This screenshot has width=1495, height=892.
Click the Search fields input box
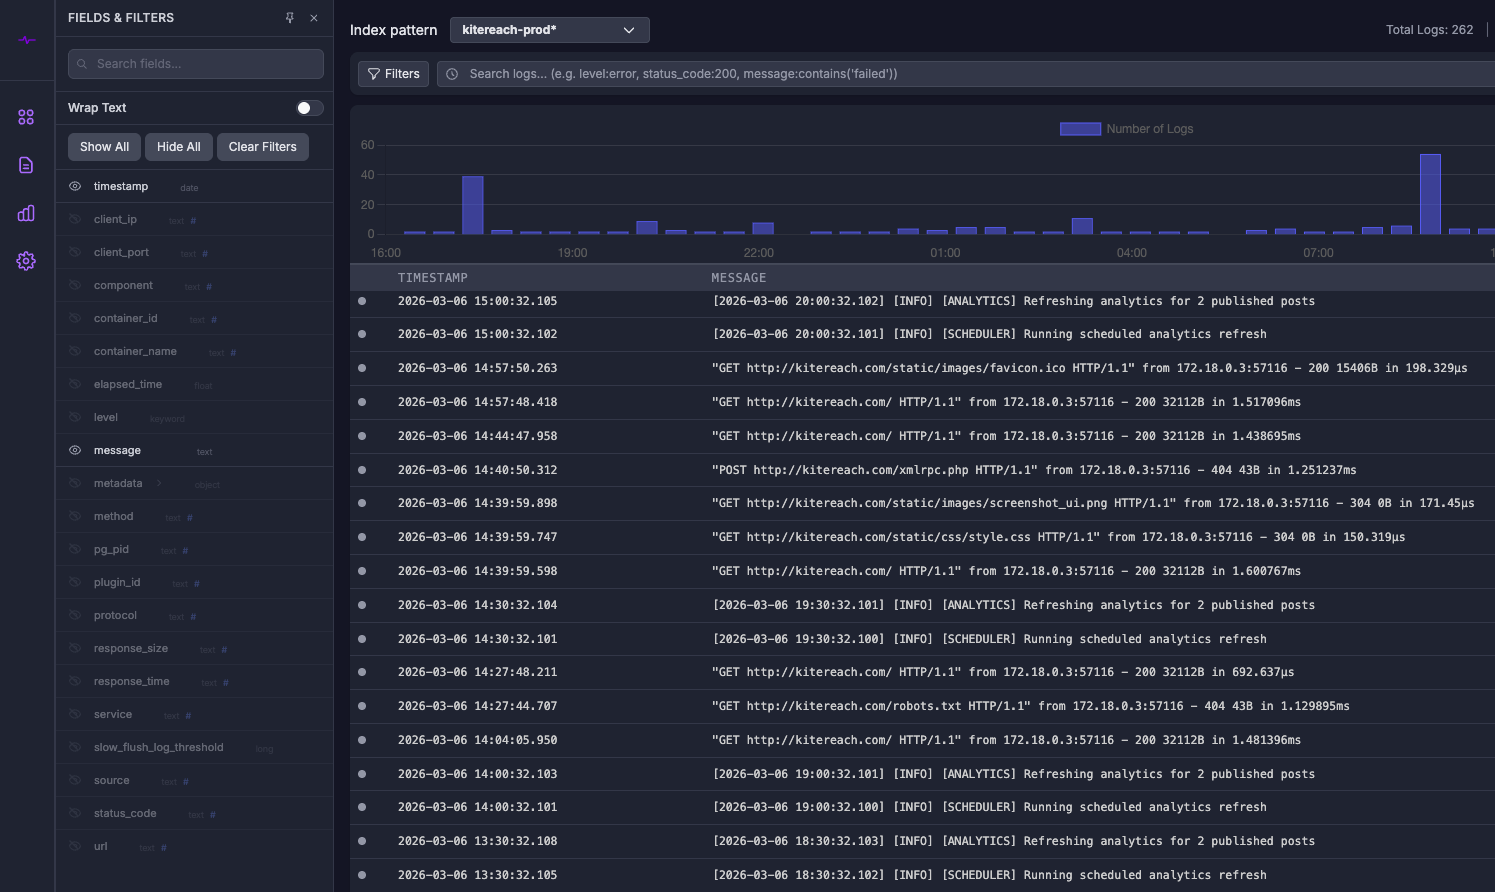(x=195, y=63)
